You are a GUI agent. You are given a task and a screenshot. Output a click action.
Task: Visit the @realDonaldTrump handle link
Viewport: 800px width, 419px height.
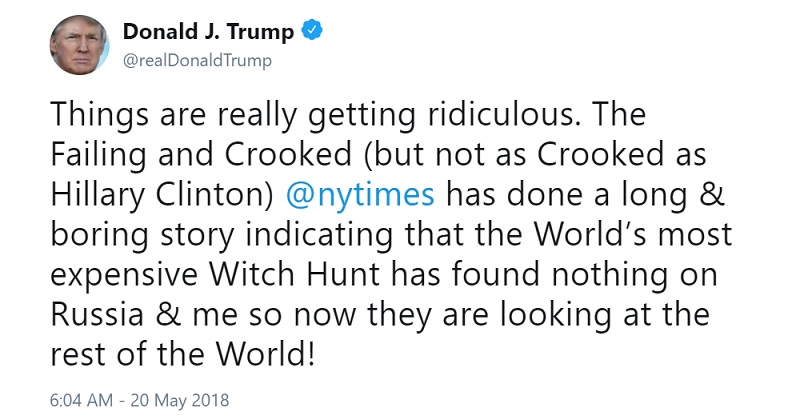click(x=197, y=61)
